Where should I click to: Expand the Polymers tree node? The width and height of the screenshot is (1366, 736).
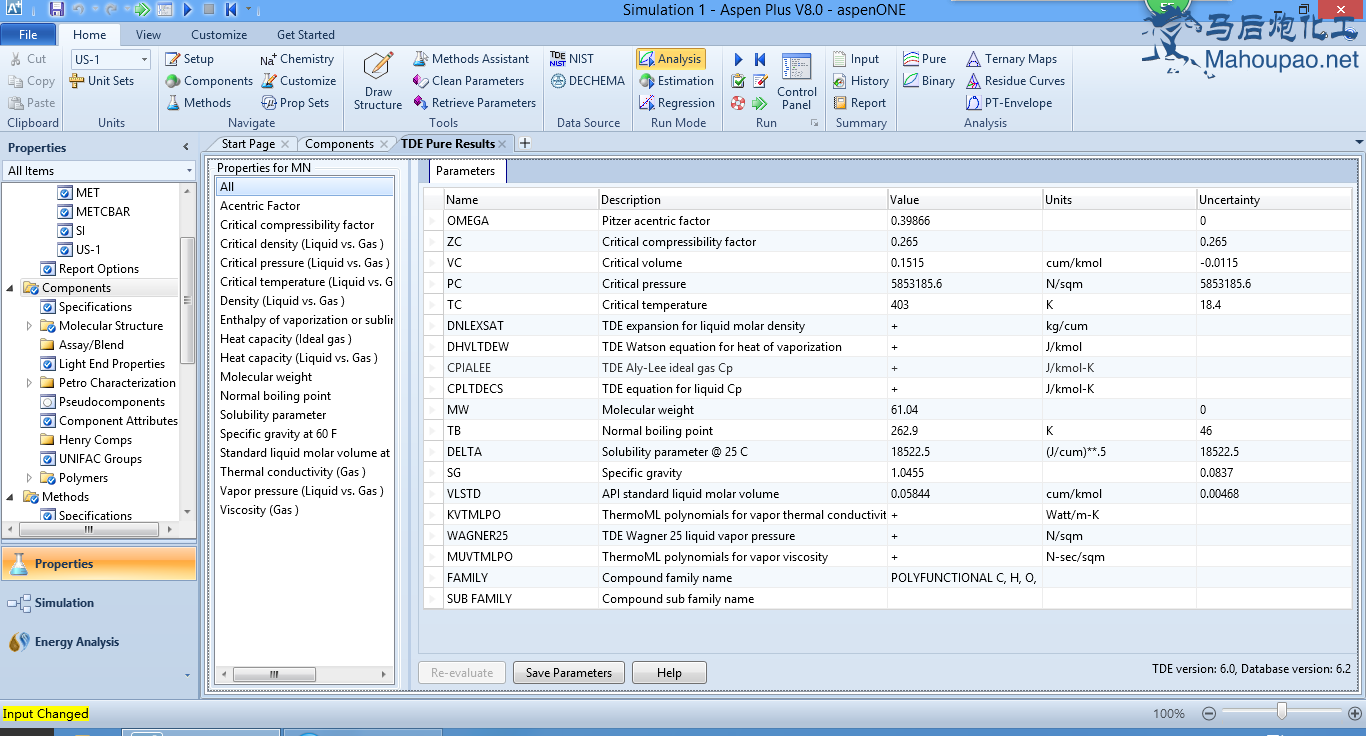coord(30,478)
